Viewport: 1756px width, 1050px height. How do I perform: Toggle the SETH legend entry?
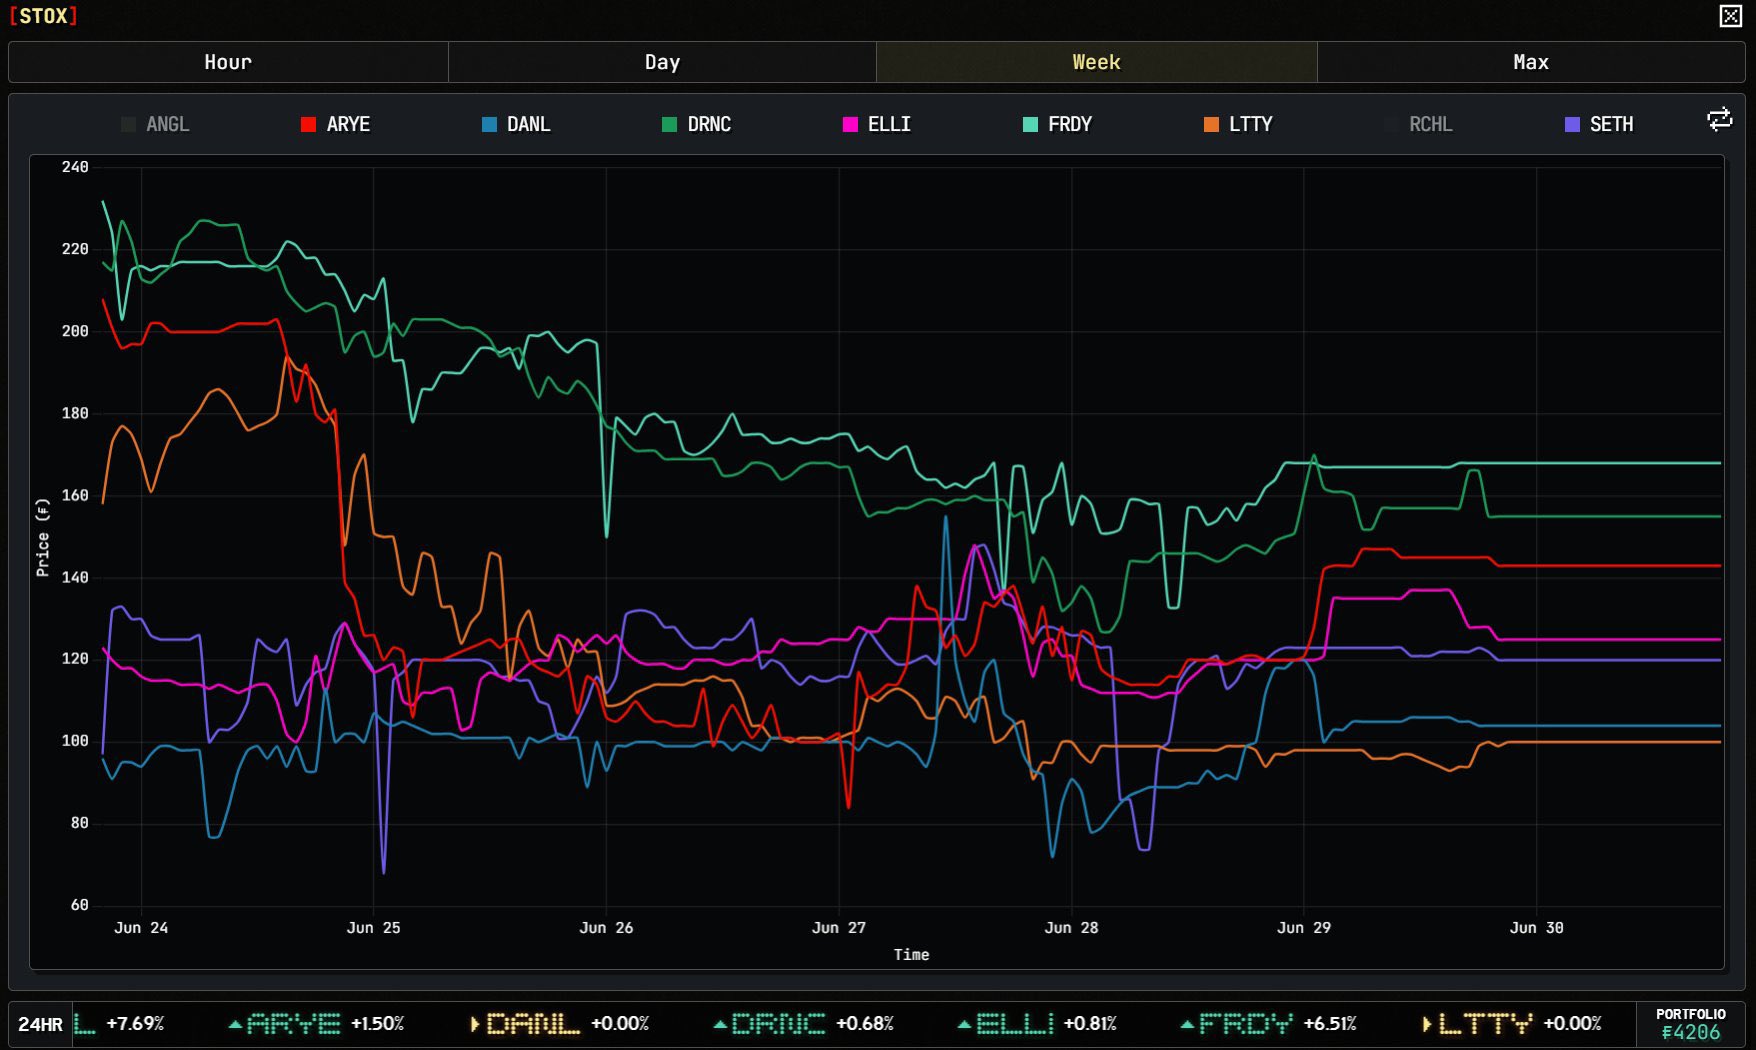point(1599,124)
